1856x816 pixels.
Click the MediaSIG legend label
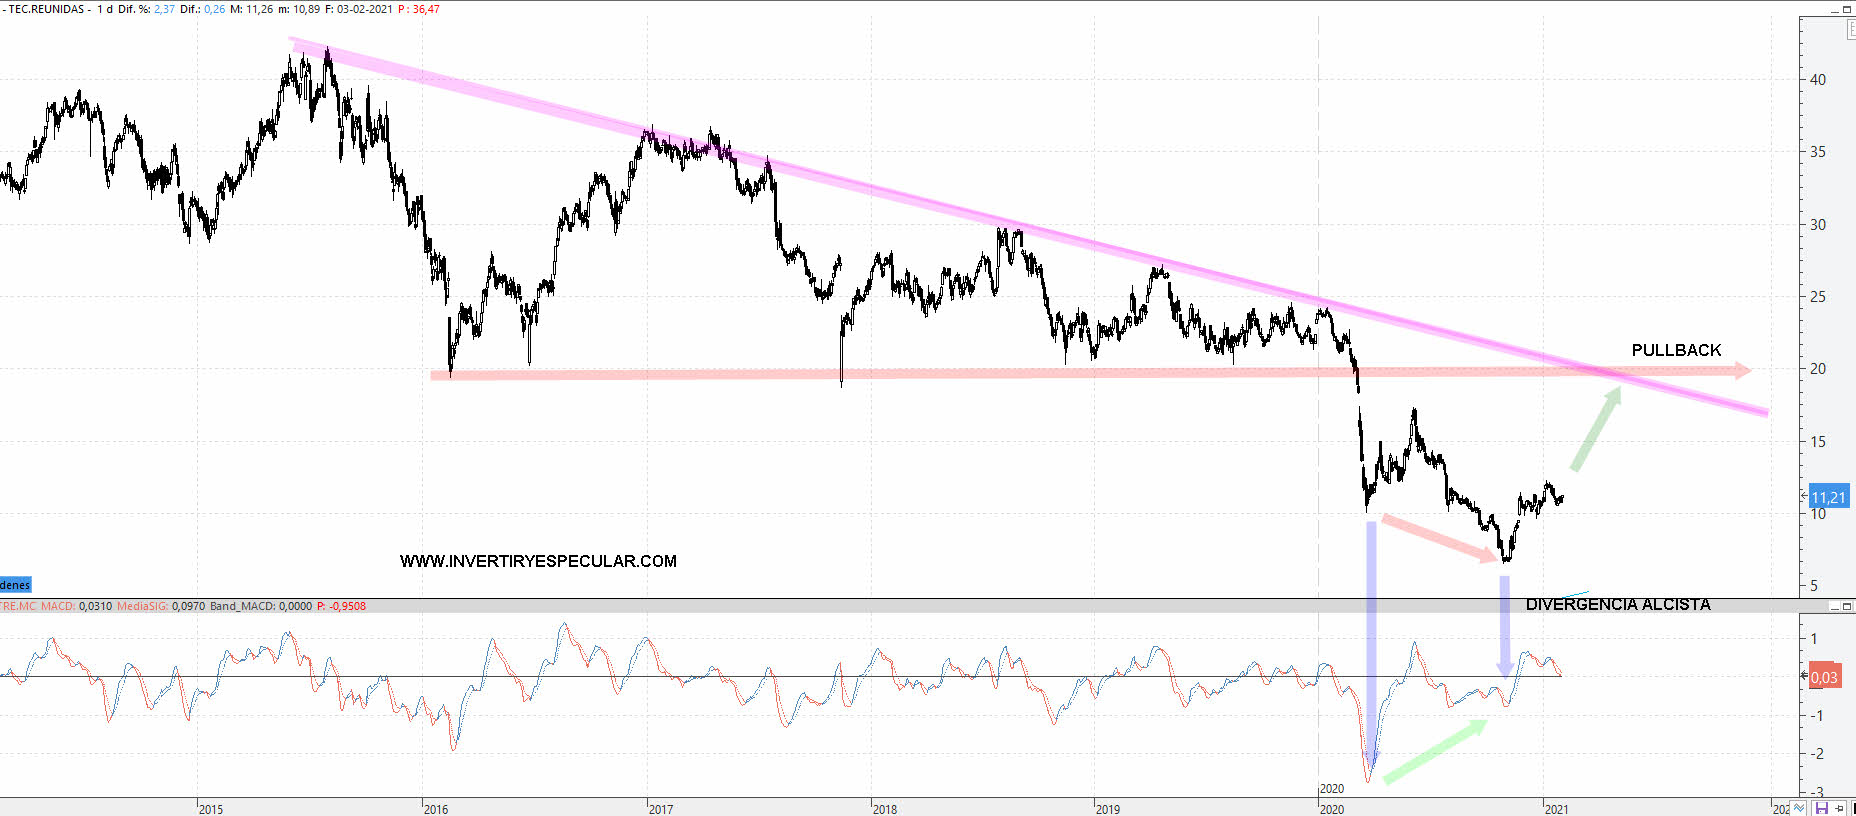pyautogui.click(x=142, y=606)
